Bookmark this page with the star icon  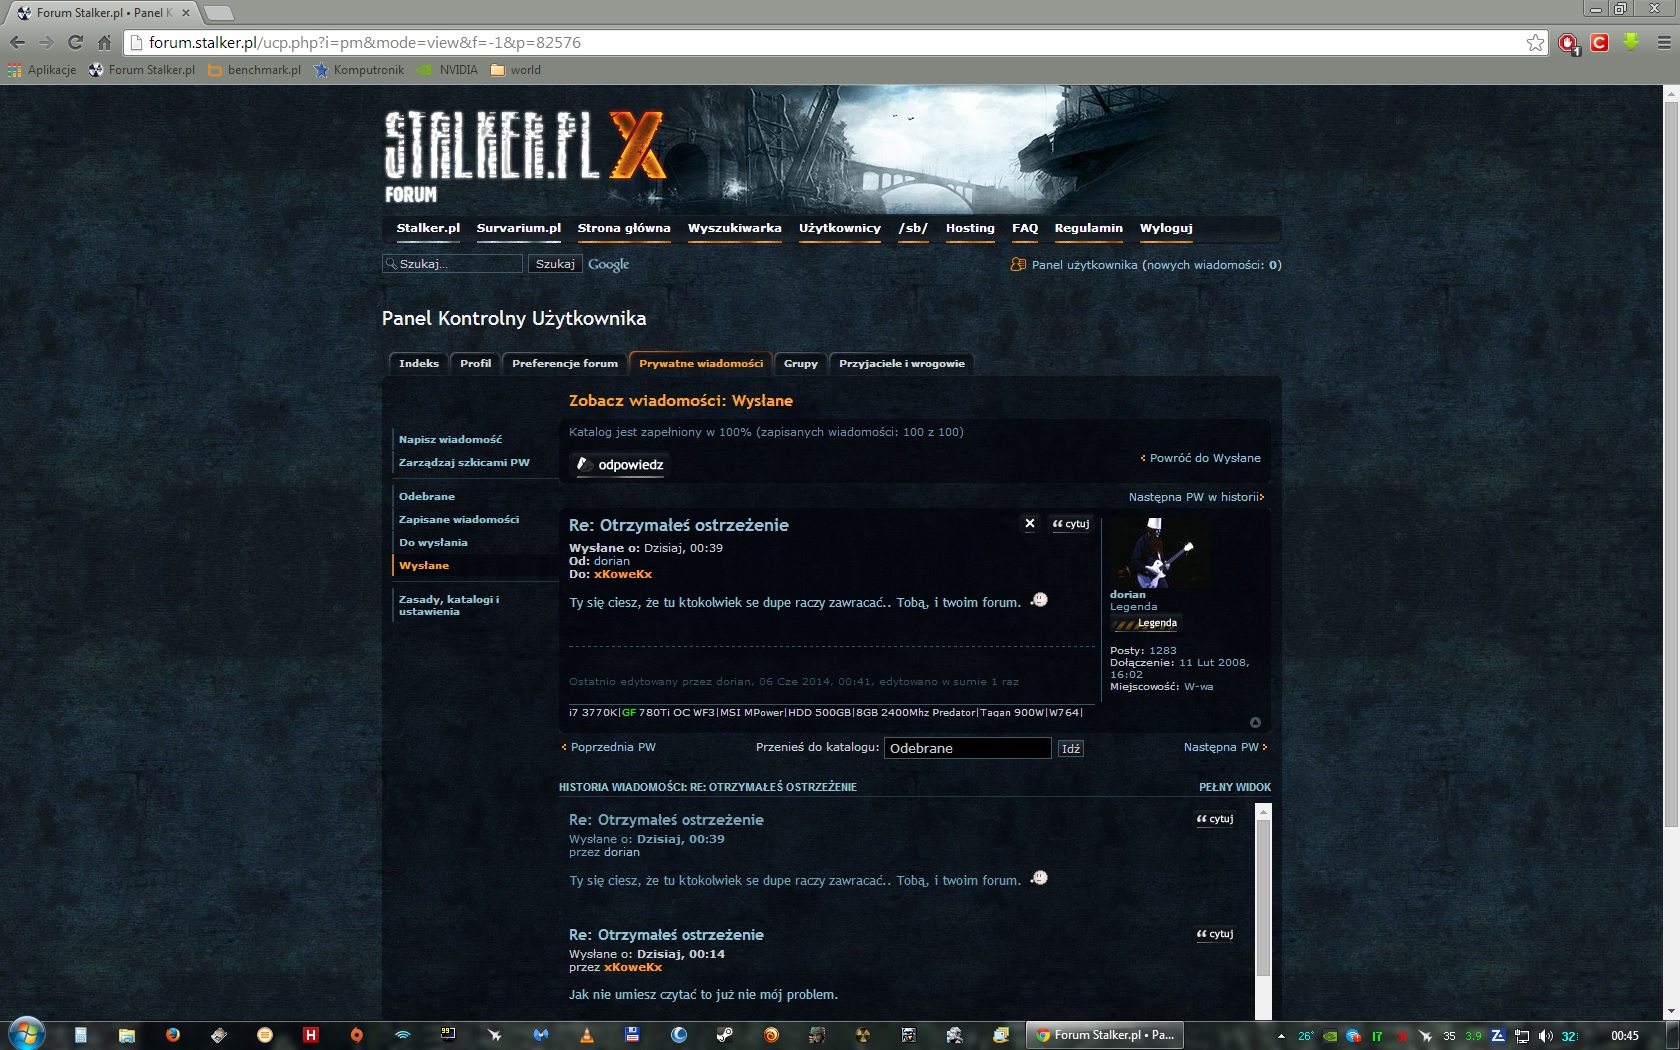[1535, 42]
